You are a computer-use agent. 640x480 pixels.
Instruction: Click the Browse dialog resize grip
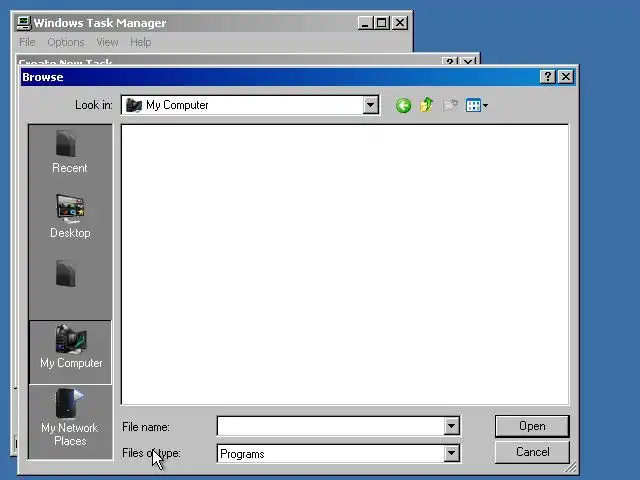tap(571, 466)
